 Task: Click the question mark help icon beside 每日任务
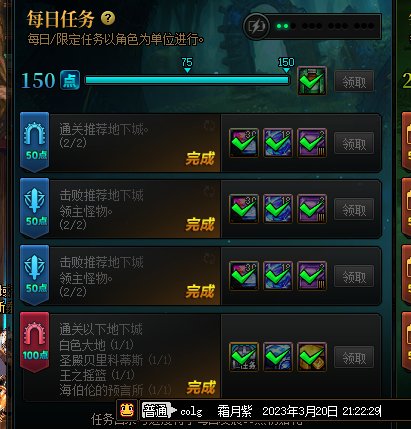click(108, 18)
